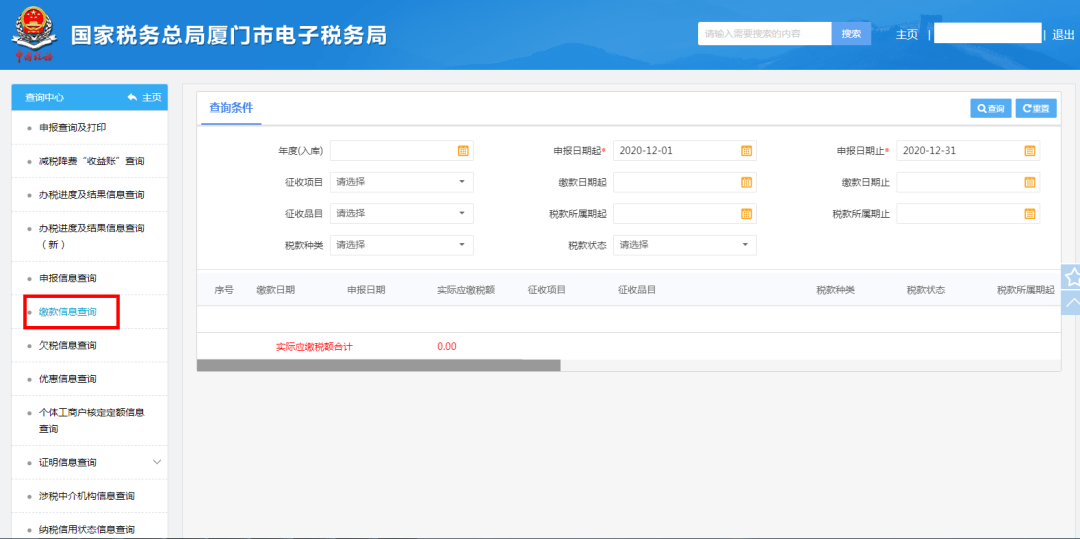Expand the 征收项目 dropdown
The width and height of the screenshot is (1080, 539).
click(461, 182)
